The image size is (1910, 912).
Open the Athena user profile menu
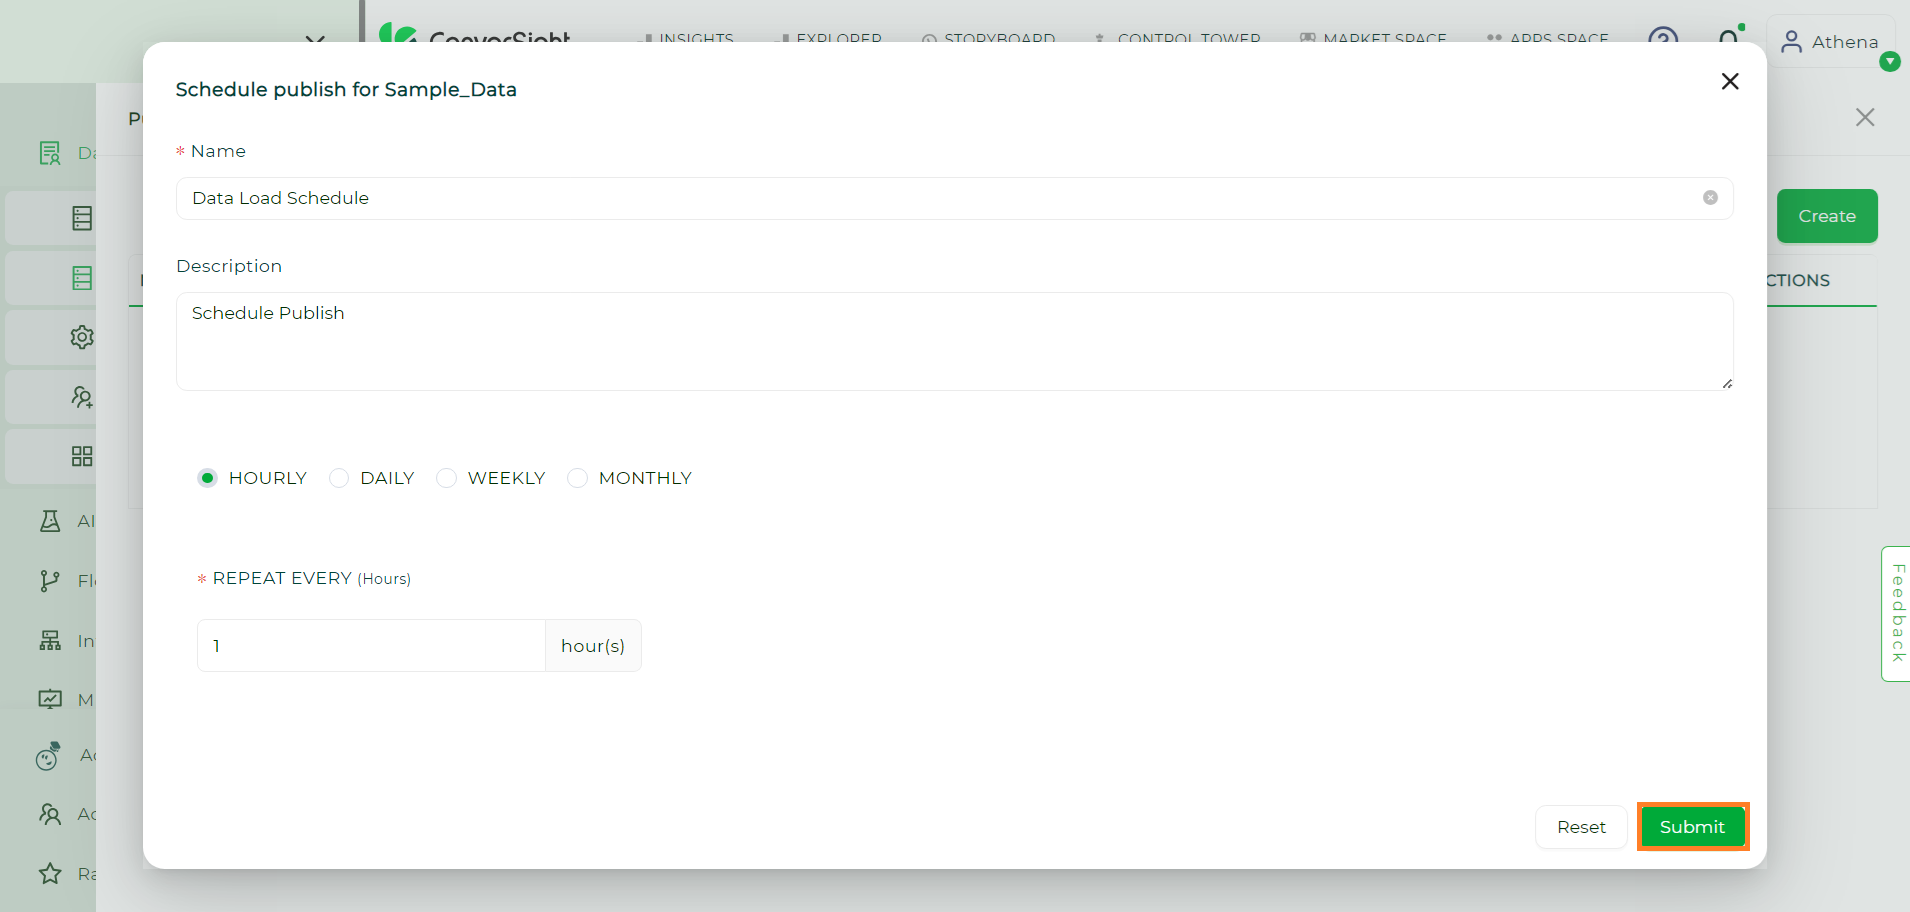(1831, 42)
